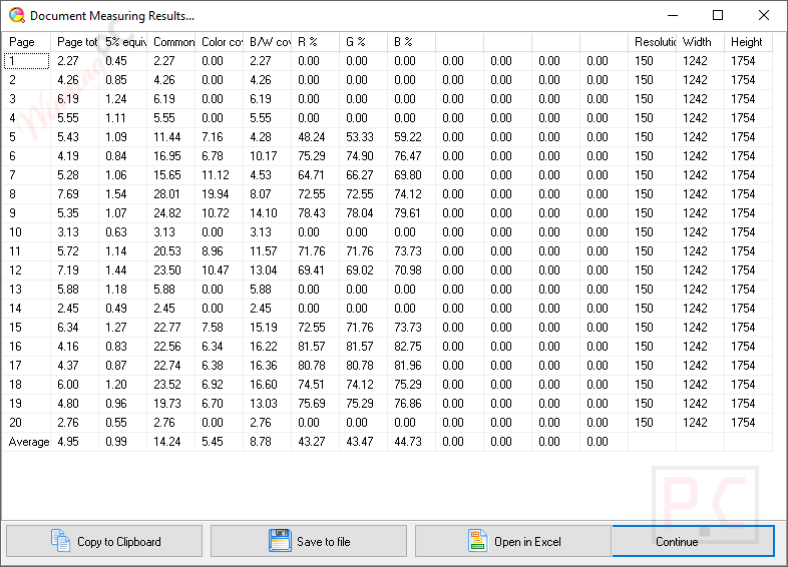The width and height of the screenshot is (788, 567).
Task: Click the 48.24 R % value
Action: coord(311,137)
